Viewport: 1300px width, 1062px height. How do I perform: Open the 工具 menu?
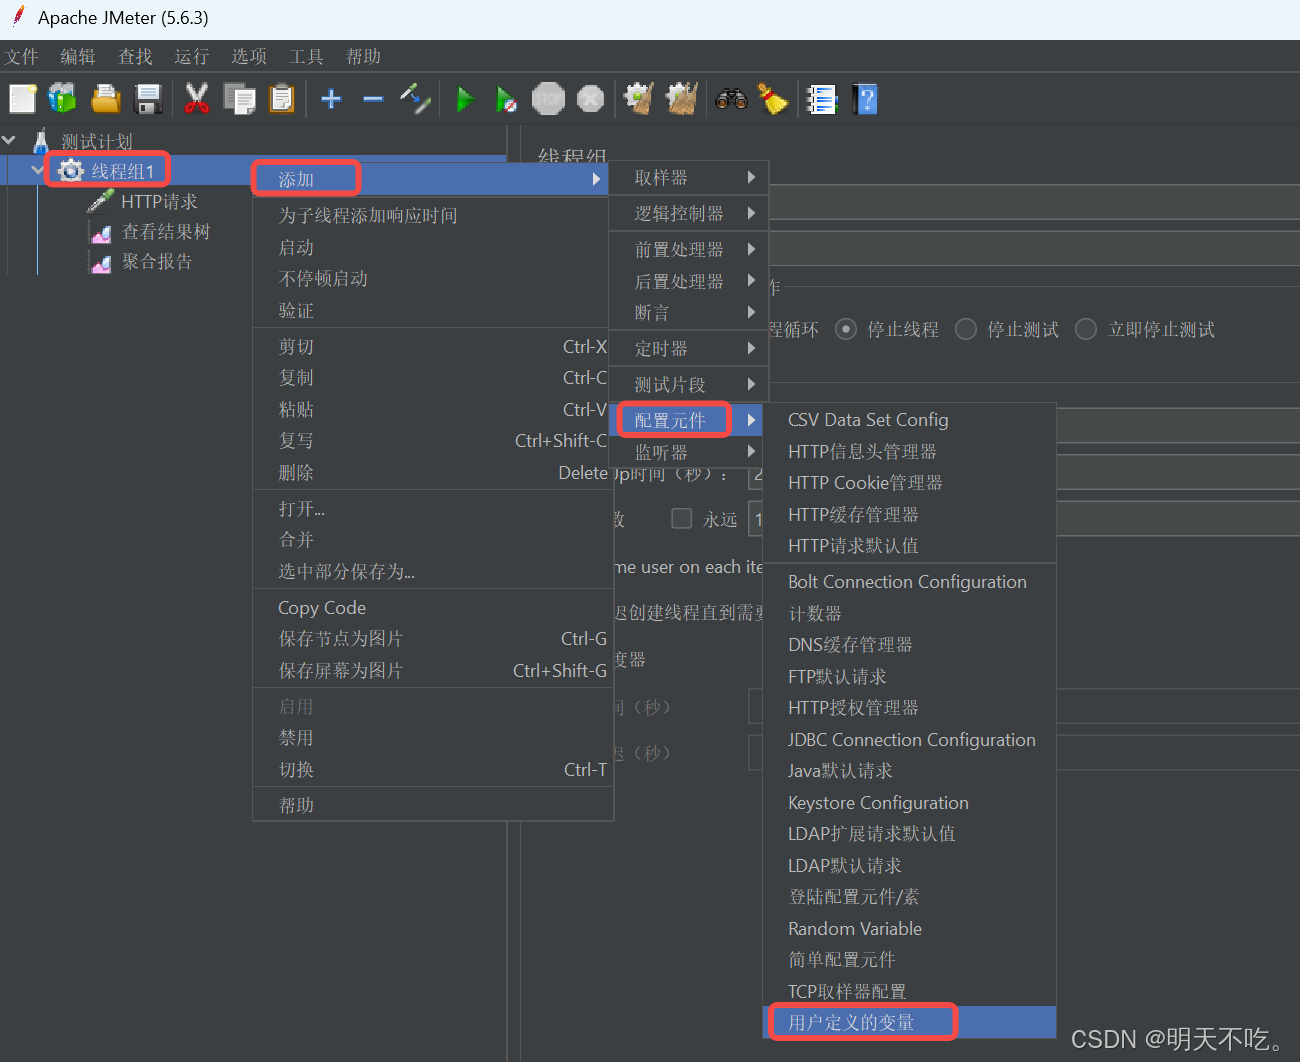click(x=306, y=57)
